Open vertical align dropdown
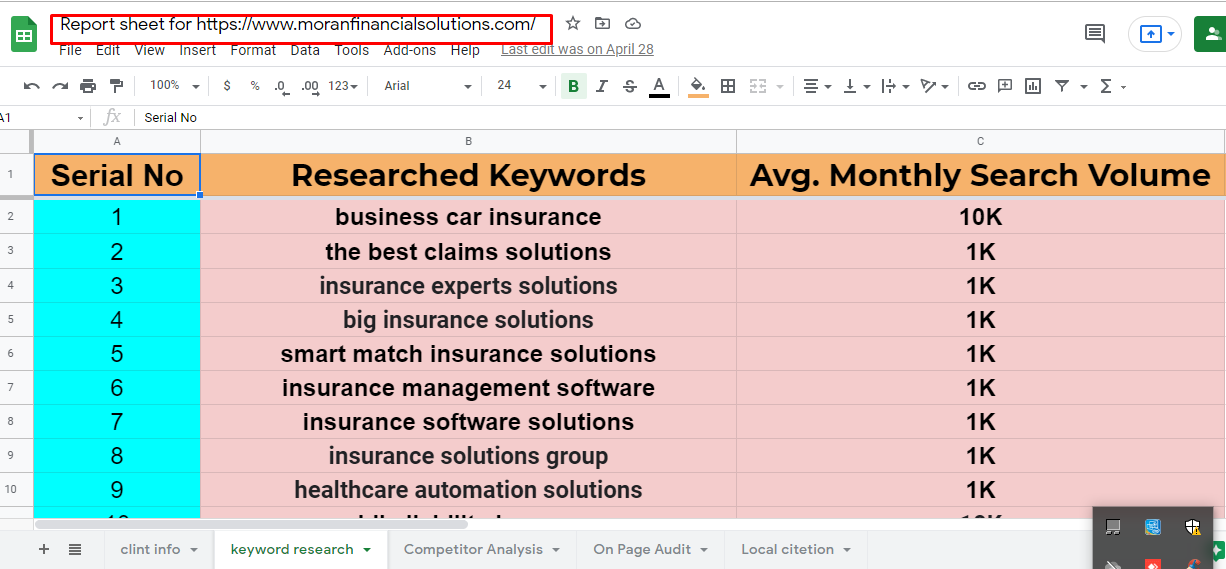The image size is (1226, 569). click(856, 86)
